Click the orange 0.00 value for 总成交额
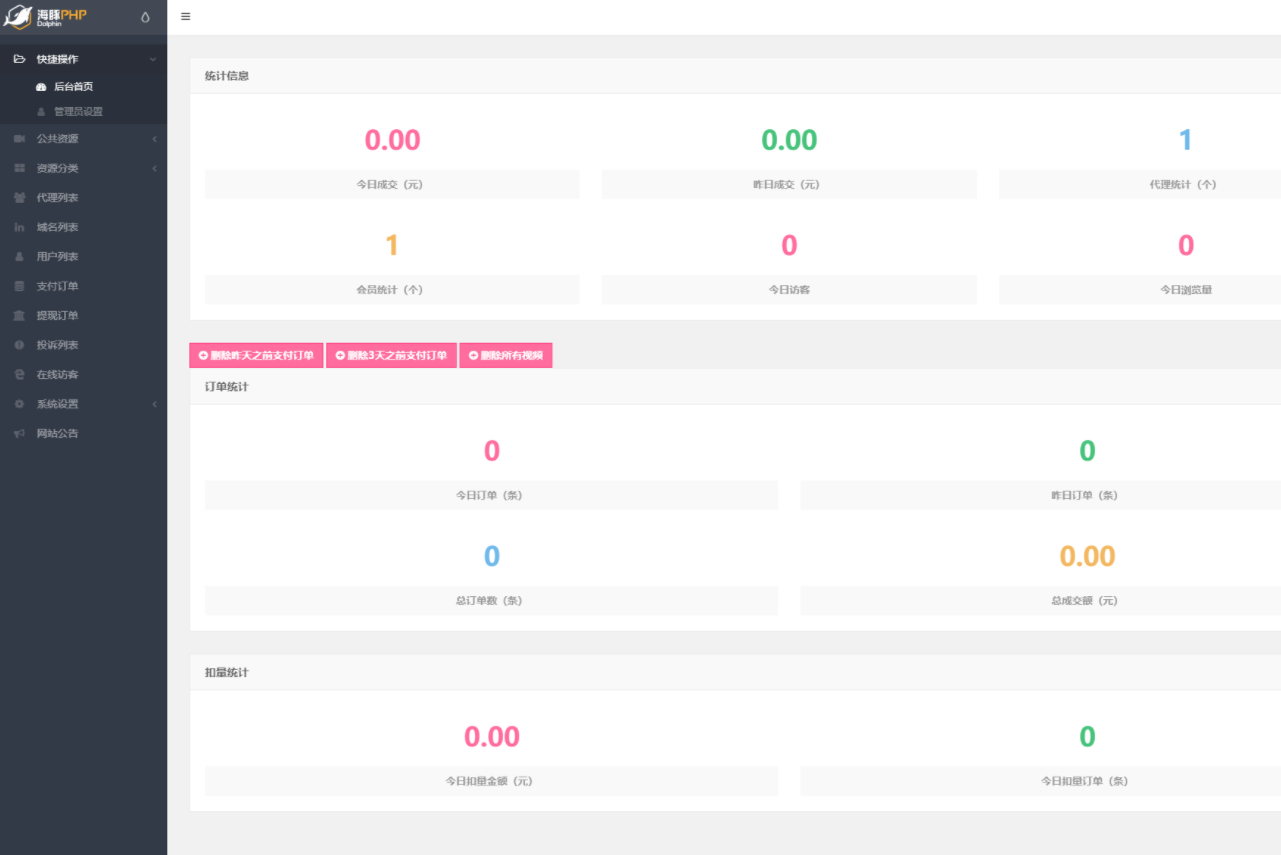The height and width of the screenshot is (855, 1281). click(1087, 556)
